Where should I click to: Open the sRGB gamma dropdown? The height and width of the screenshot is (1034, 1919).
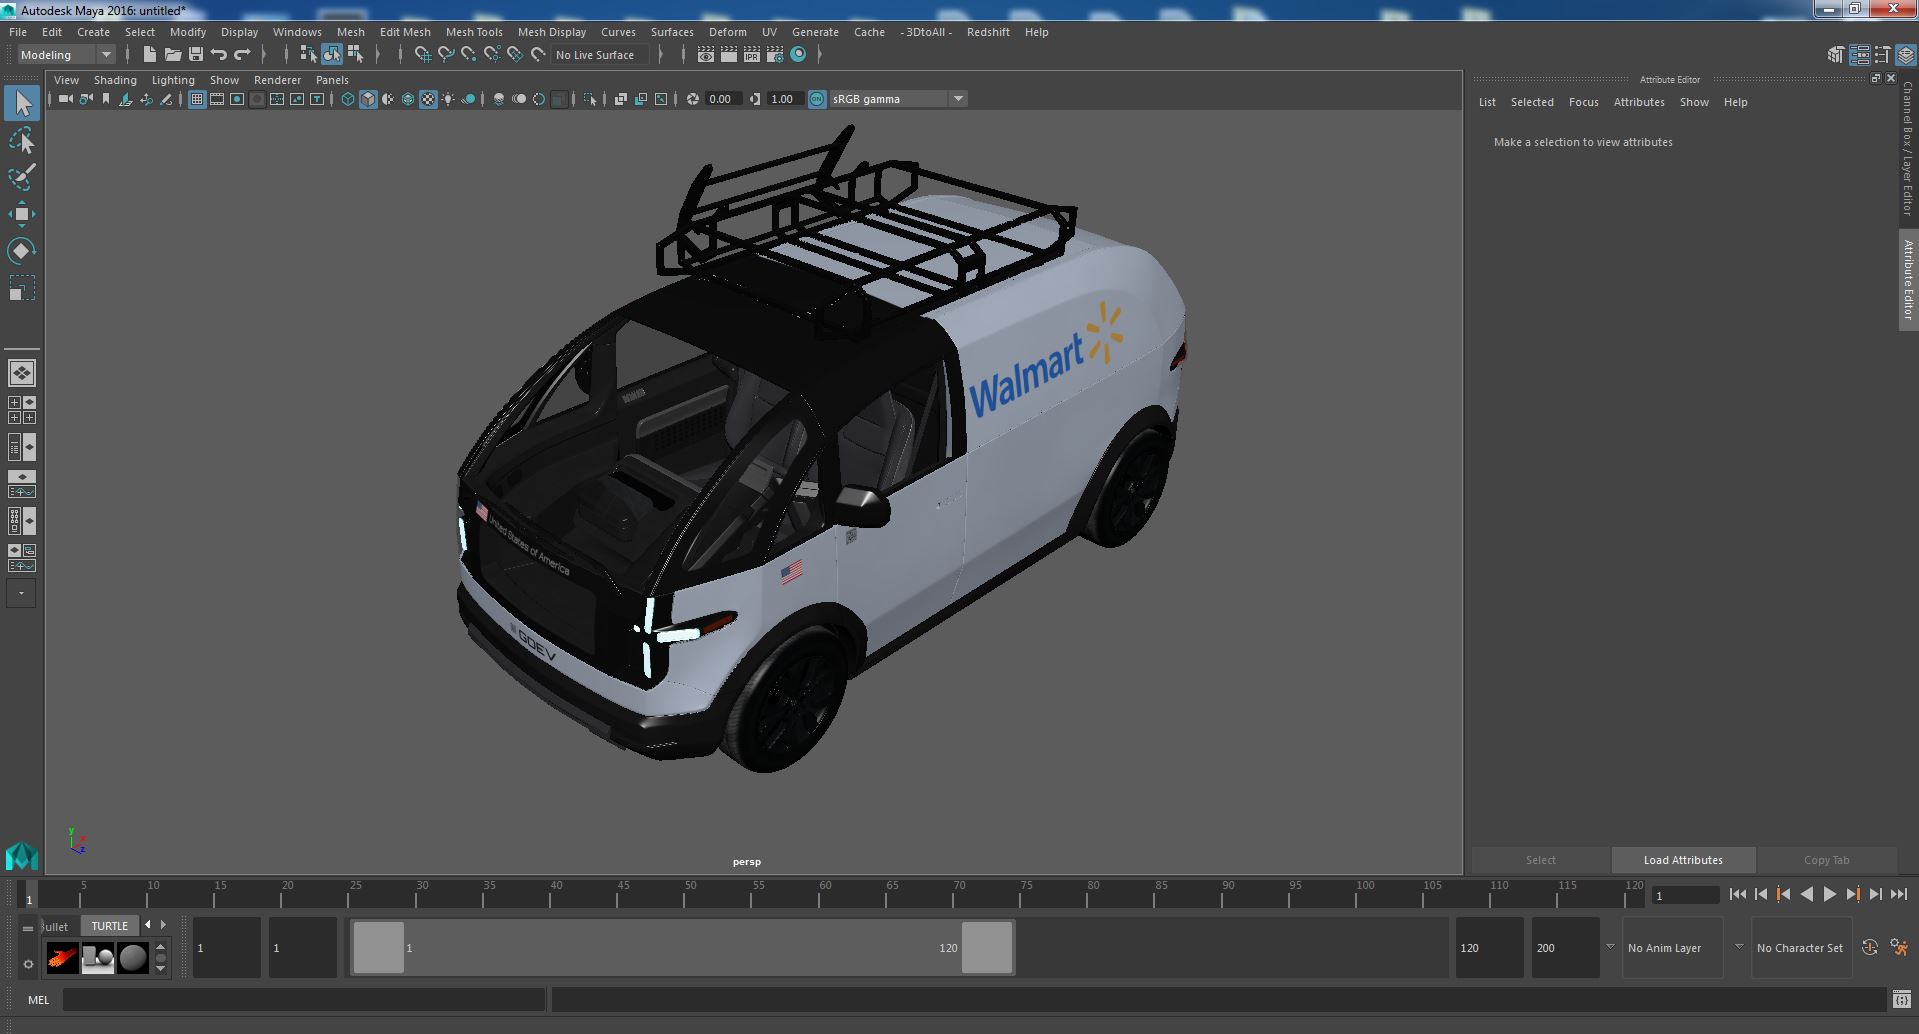pos(897,99)
